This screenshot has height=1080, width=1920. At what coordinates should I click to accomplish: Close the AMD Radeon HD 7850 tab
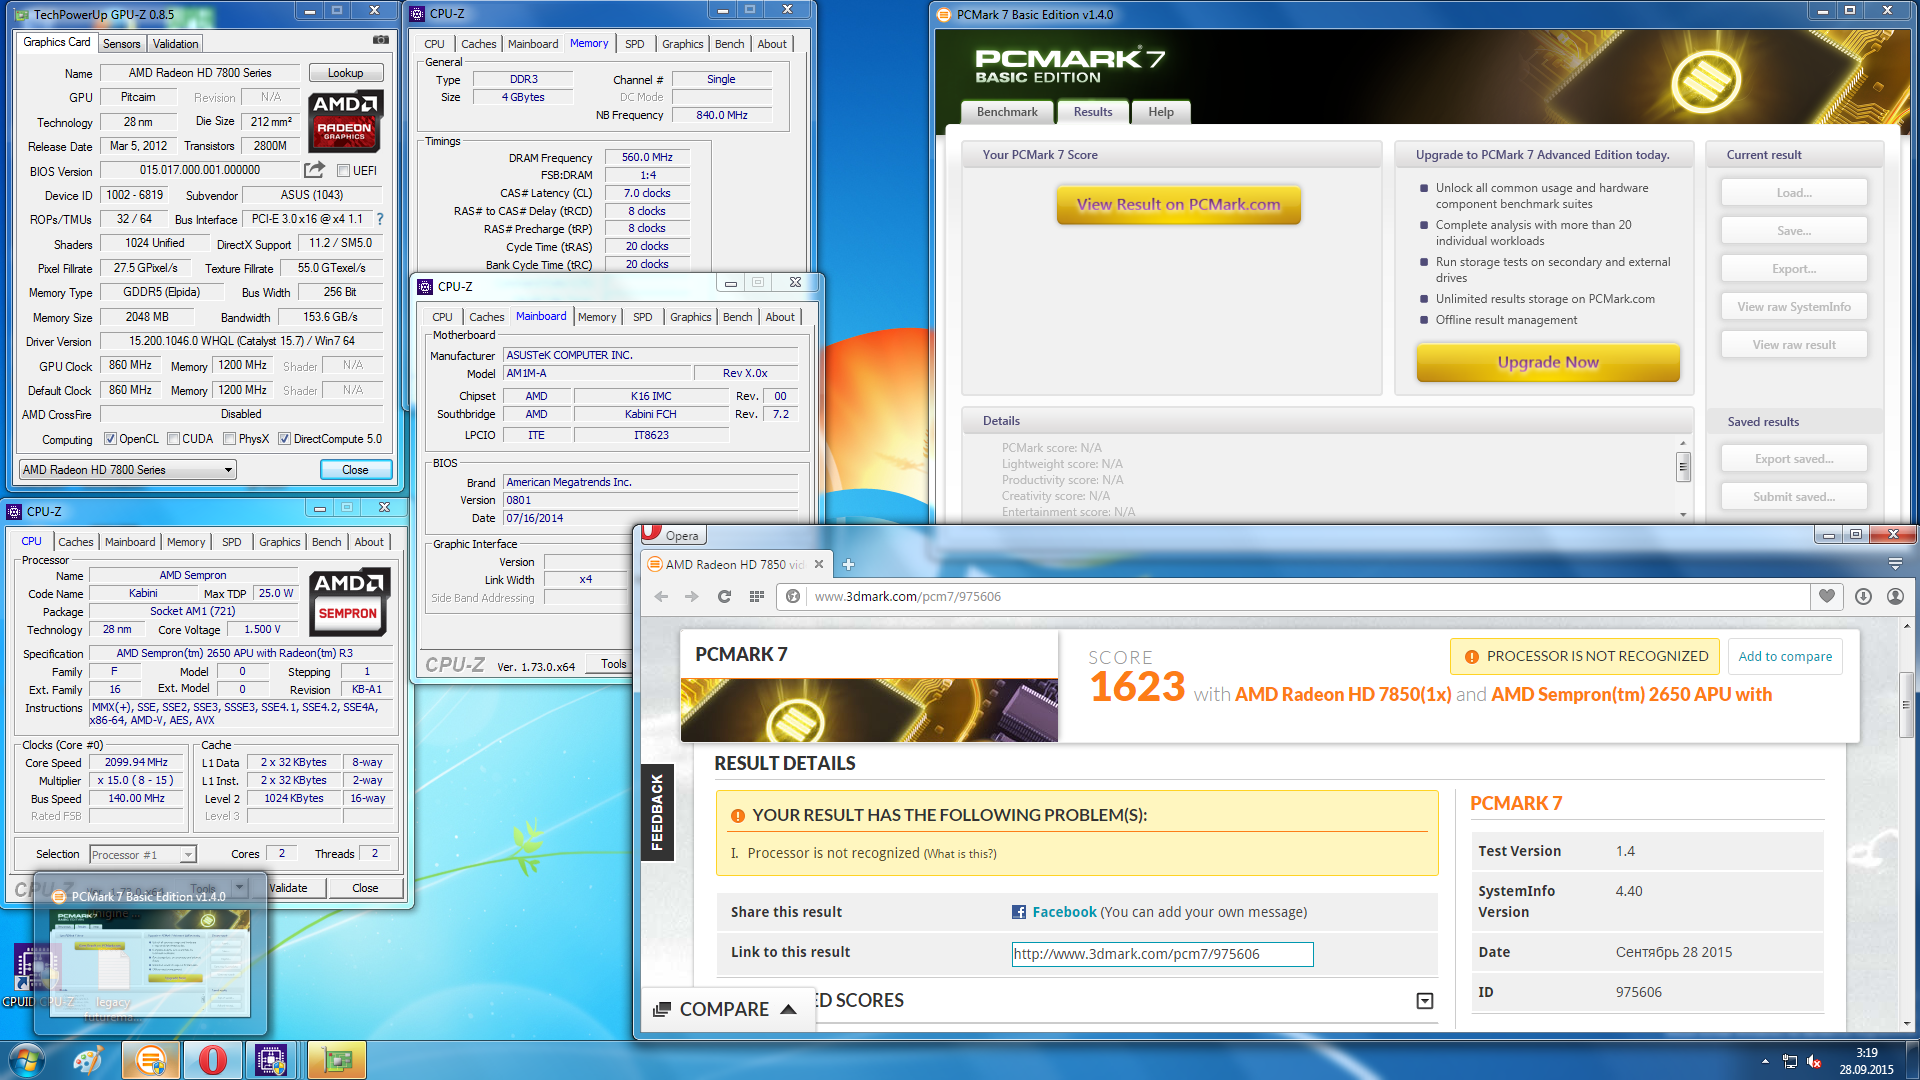point(819,564)
